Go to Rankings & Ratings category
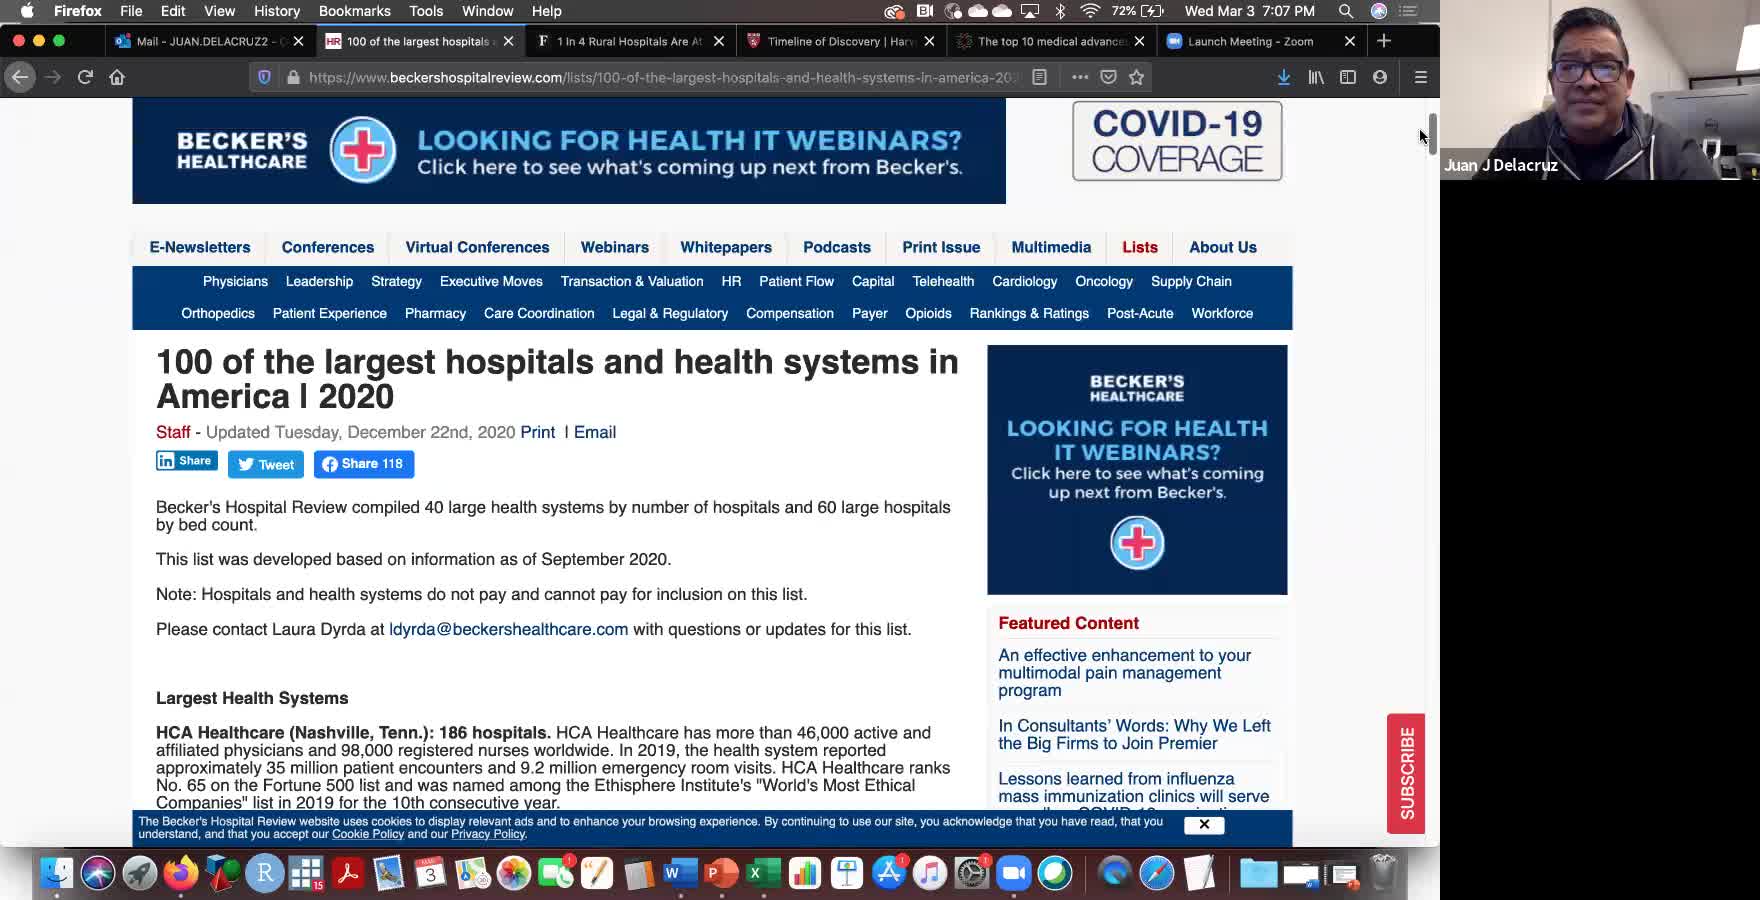1760x900 pixels. 1029,313
